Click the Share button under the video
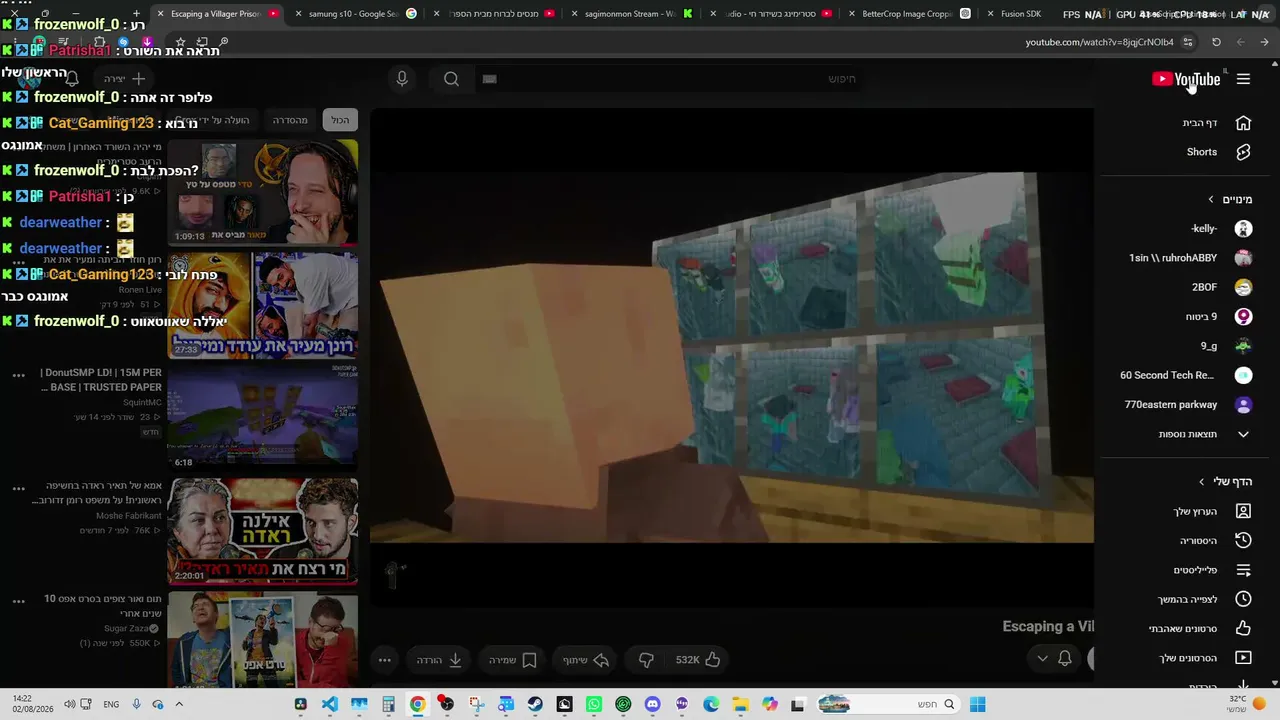The height and width of the screenshot is (720, 1280). (x=586, y=660)
